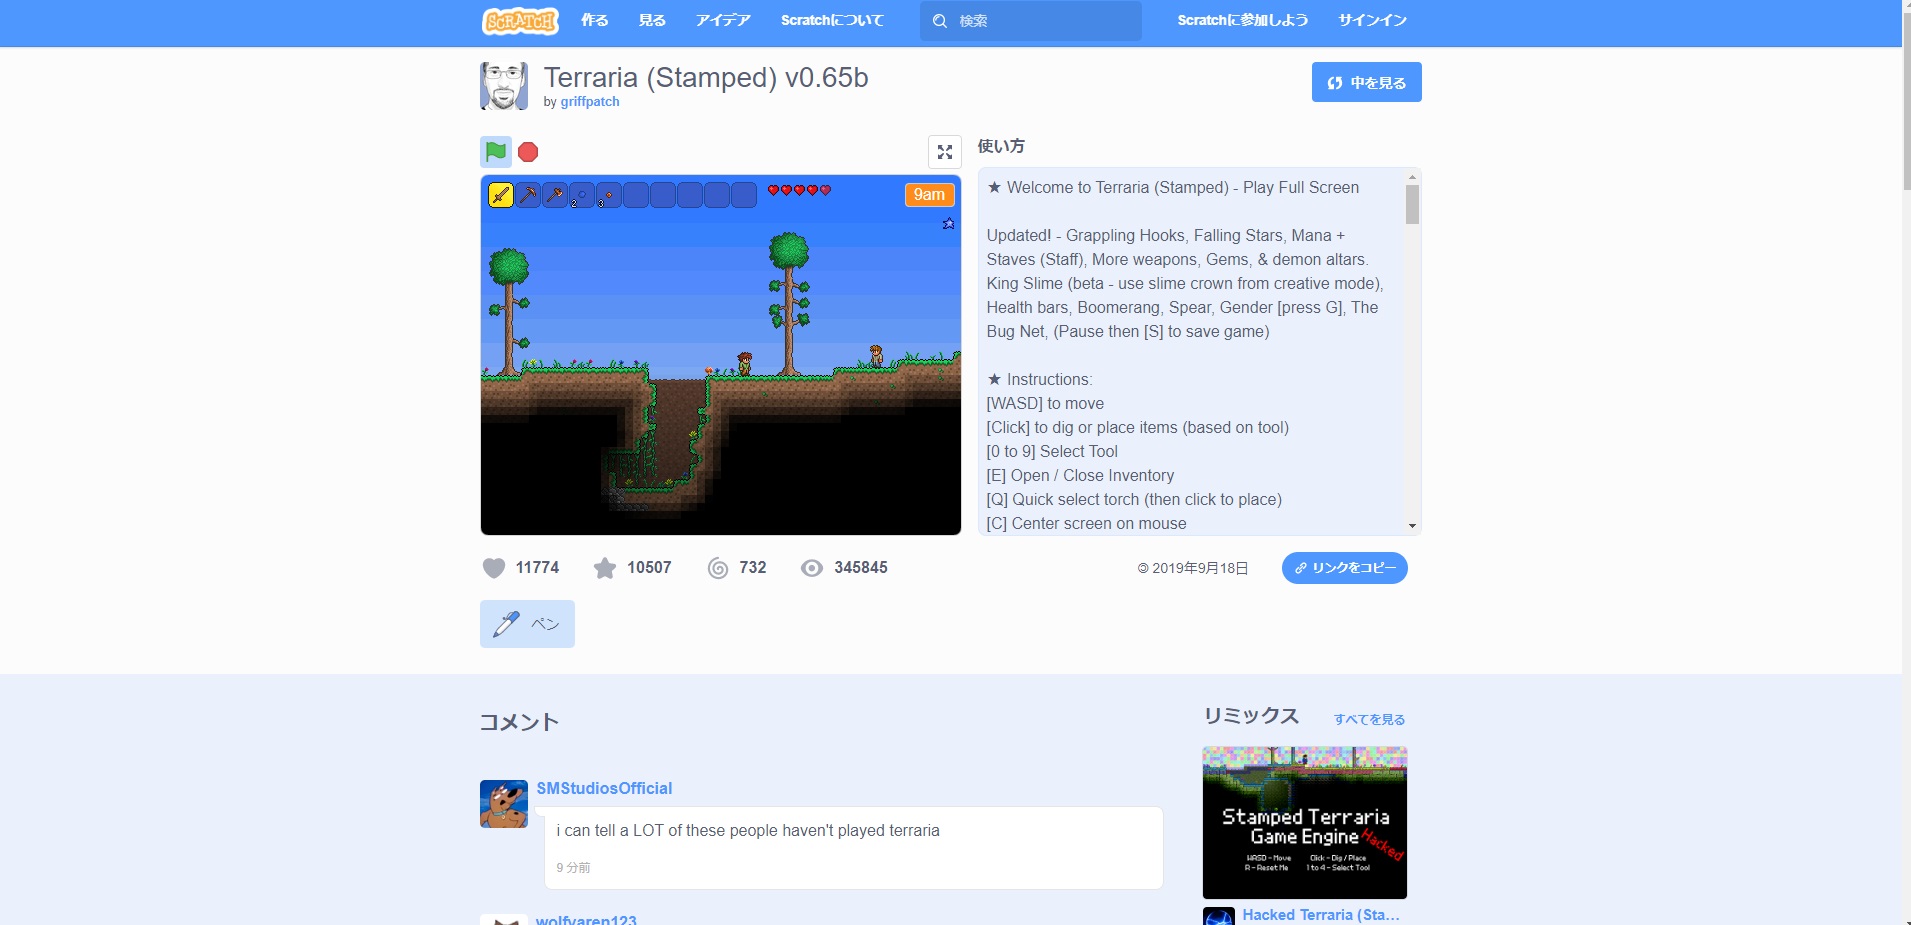The height and width of the screenshot is (925, 1911).
Task: Click the ペン (Pen) extension chip
Action: 527,624
